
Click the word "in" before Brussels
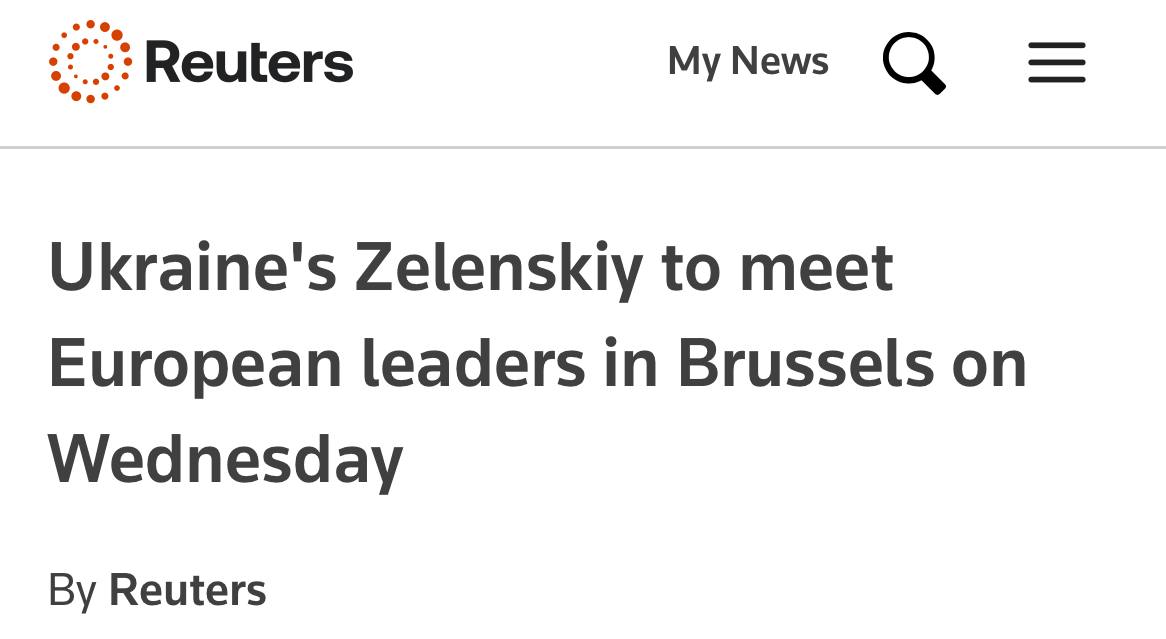(631, 364)
